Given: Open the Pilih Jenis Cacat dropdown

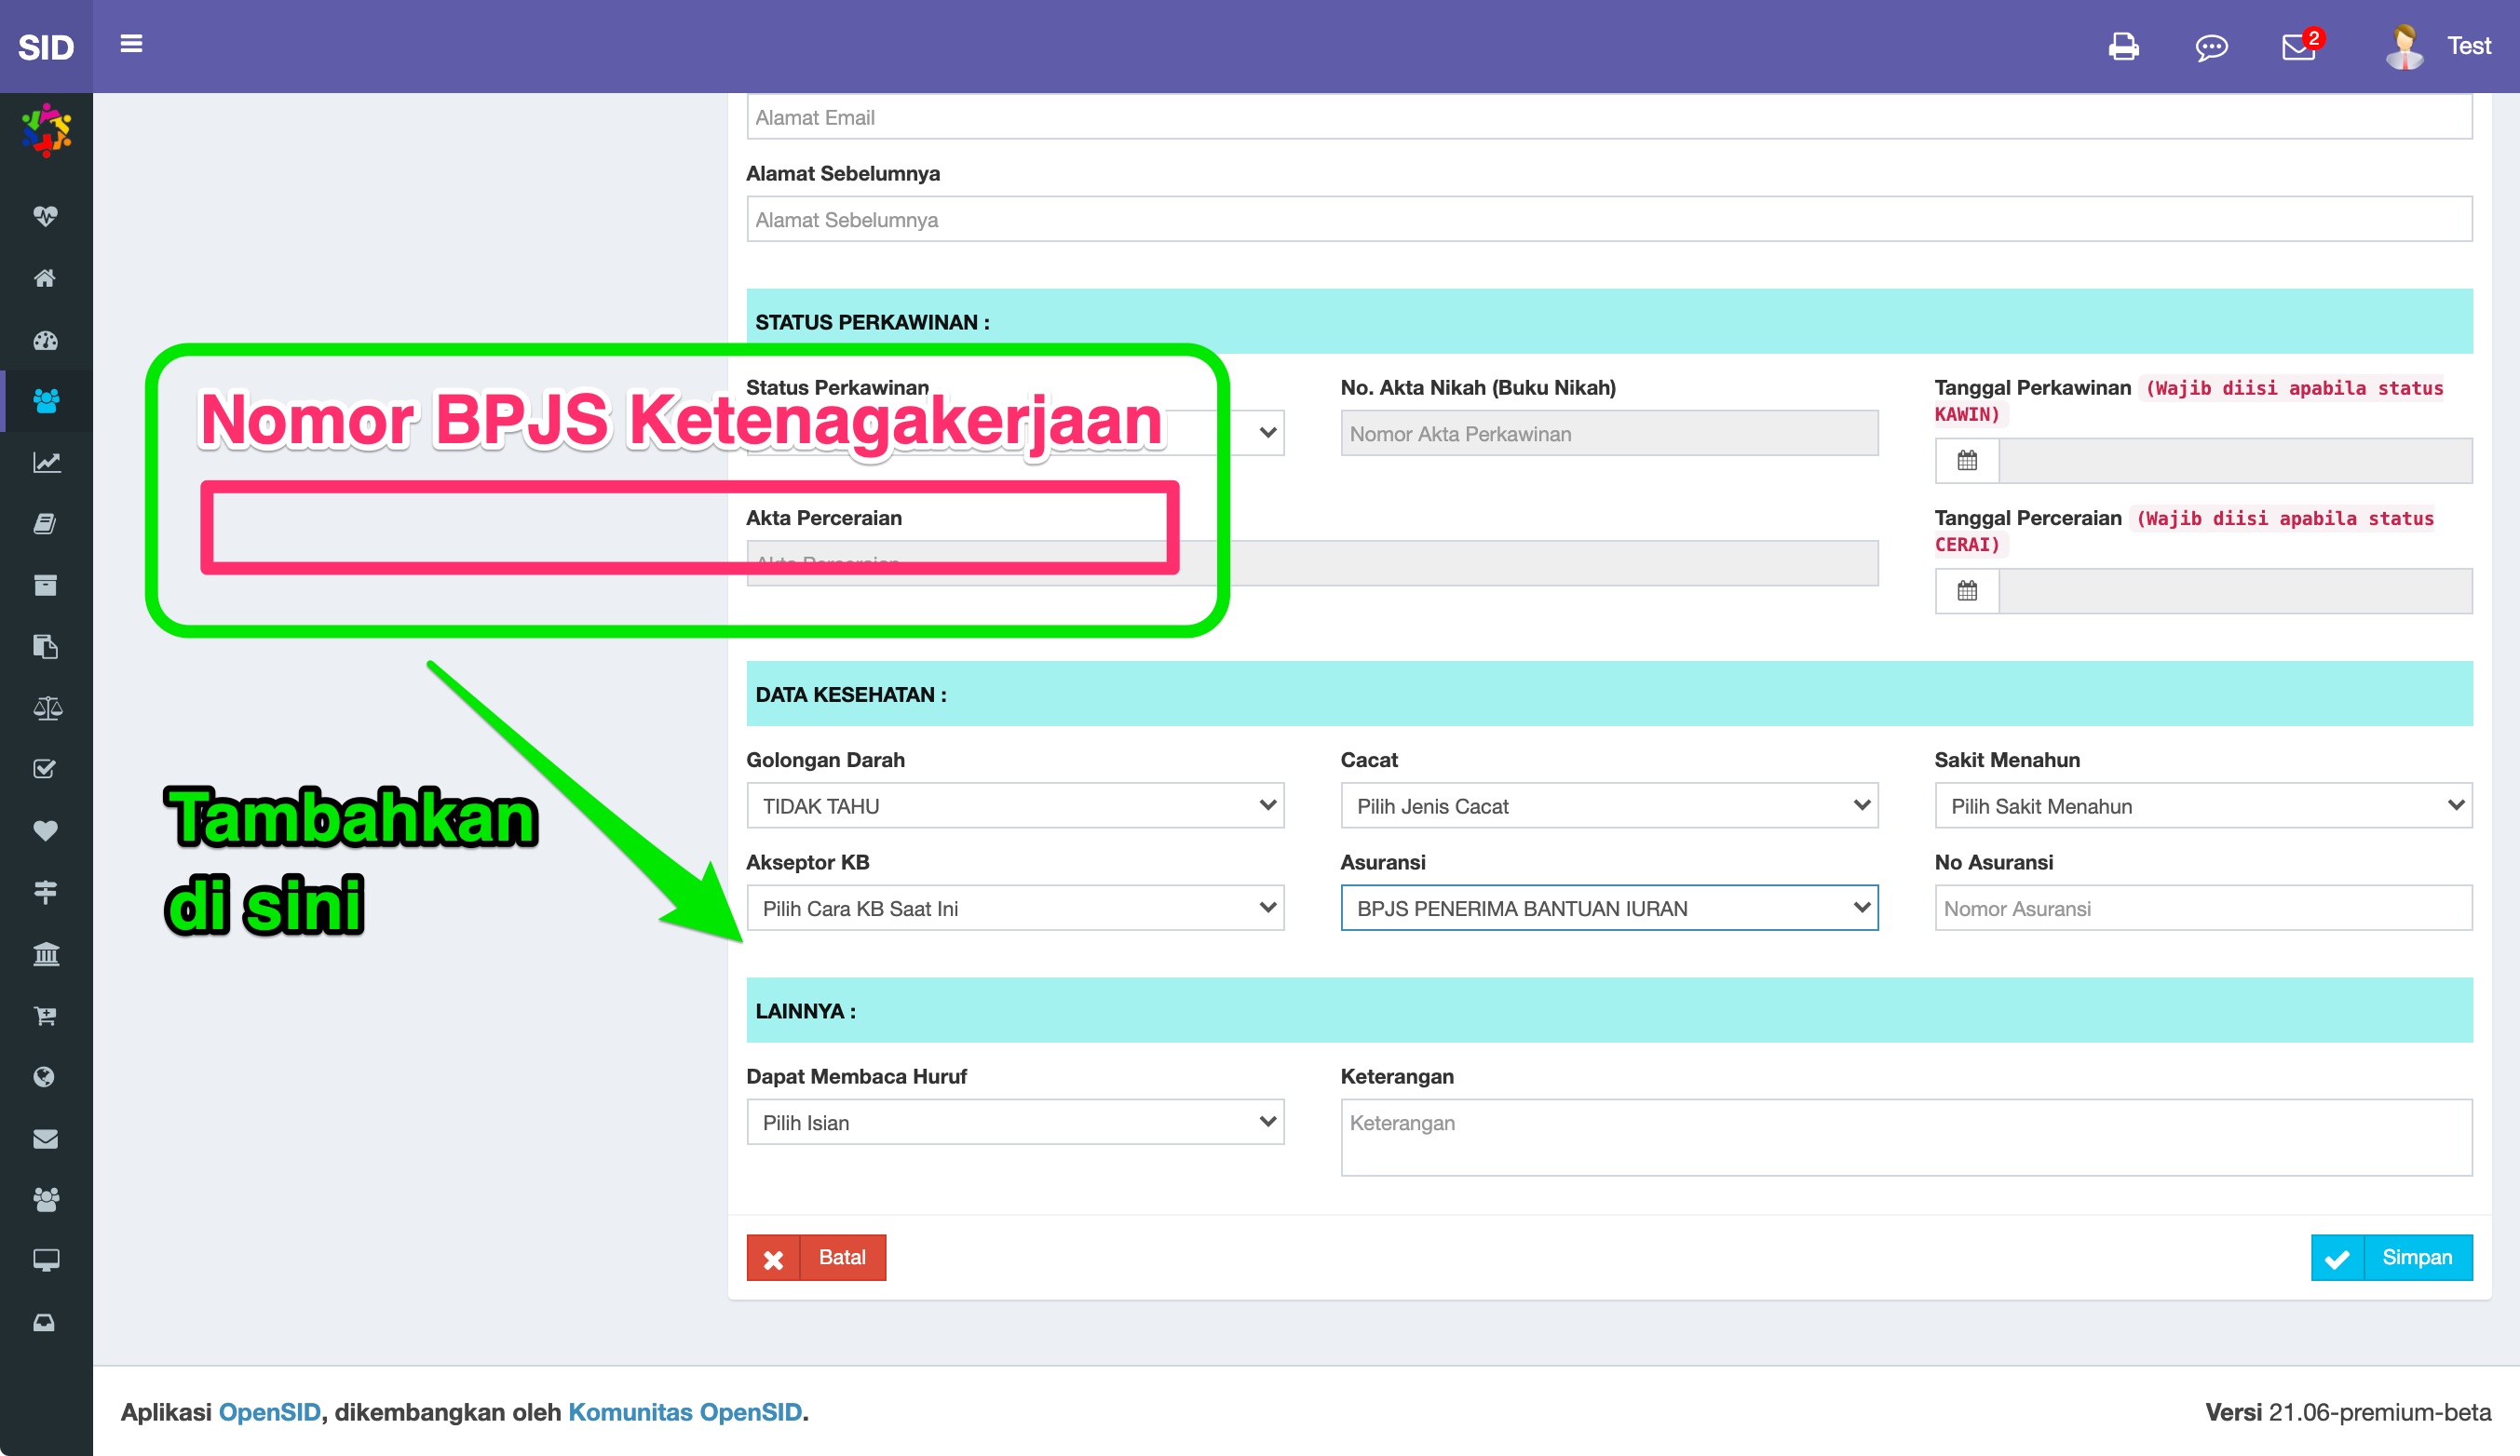Looking at the screenshot, I should tap(1608, 806).
